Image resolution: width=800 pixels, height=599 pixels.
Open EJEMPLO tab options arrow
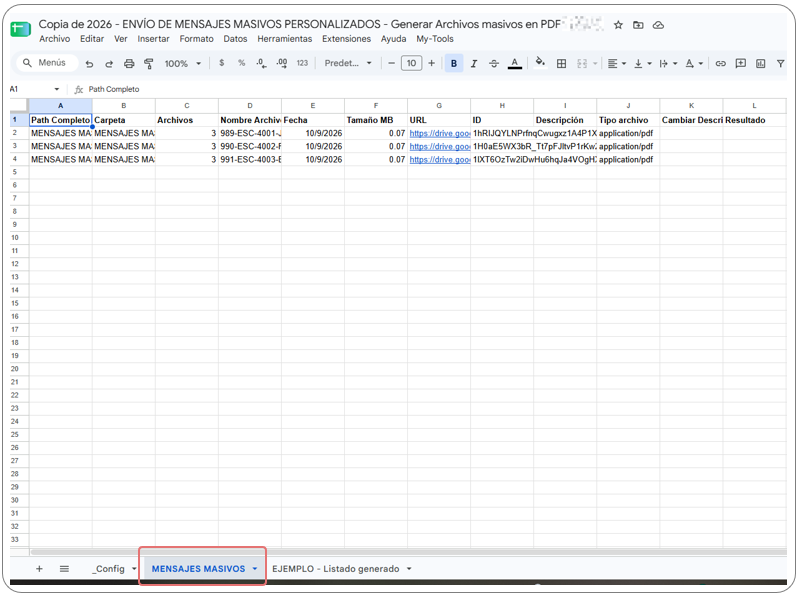point(409,568)
